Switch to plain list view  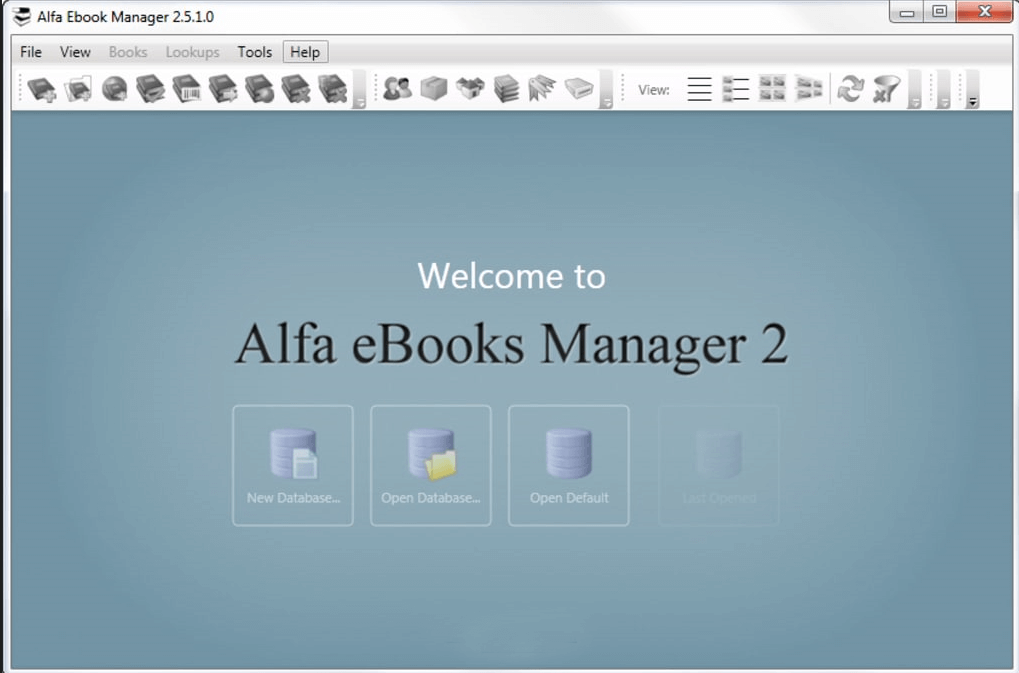[700, 89]
